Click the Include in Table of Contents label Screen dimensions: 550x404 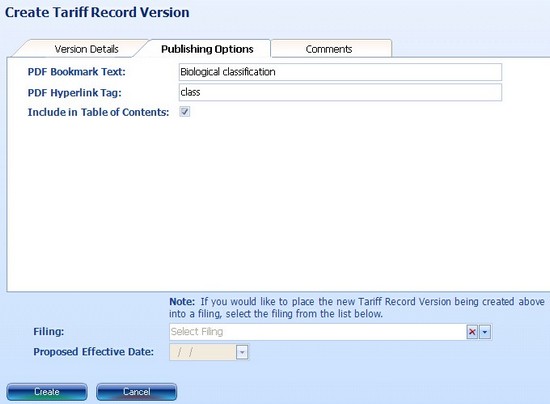click(x=98, y=112)
